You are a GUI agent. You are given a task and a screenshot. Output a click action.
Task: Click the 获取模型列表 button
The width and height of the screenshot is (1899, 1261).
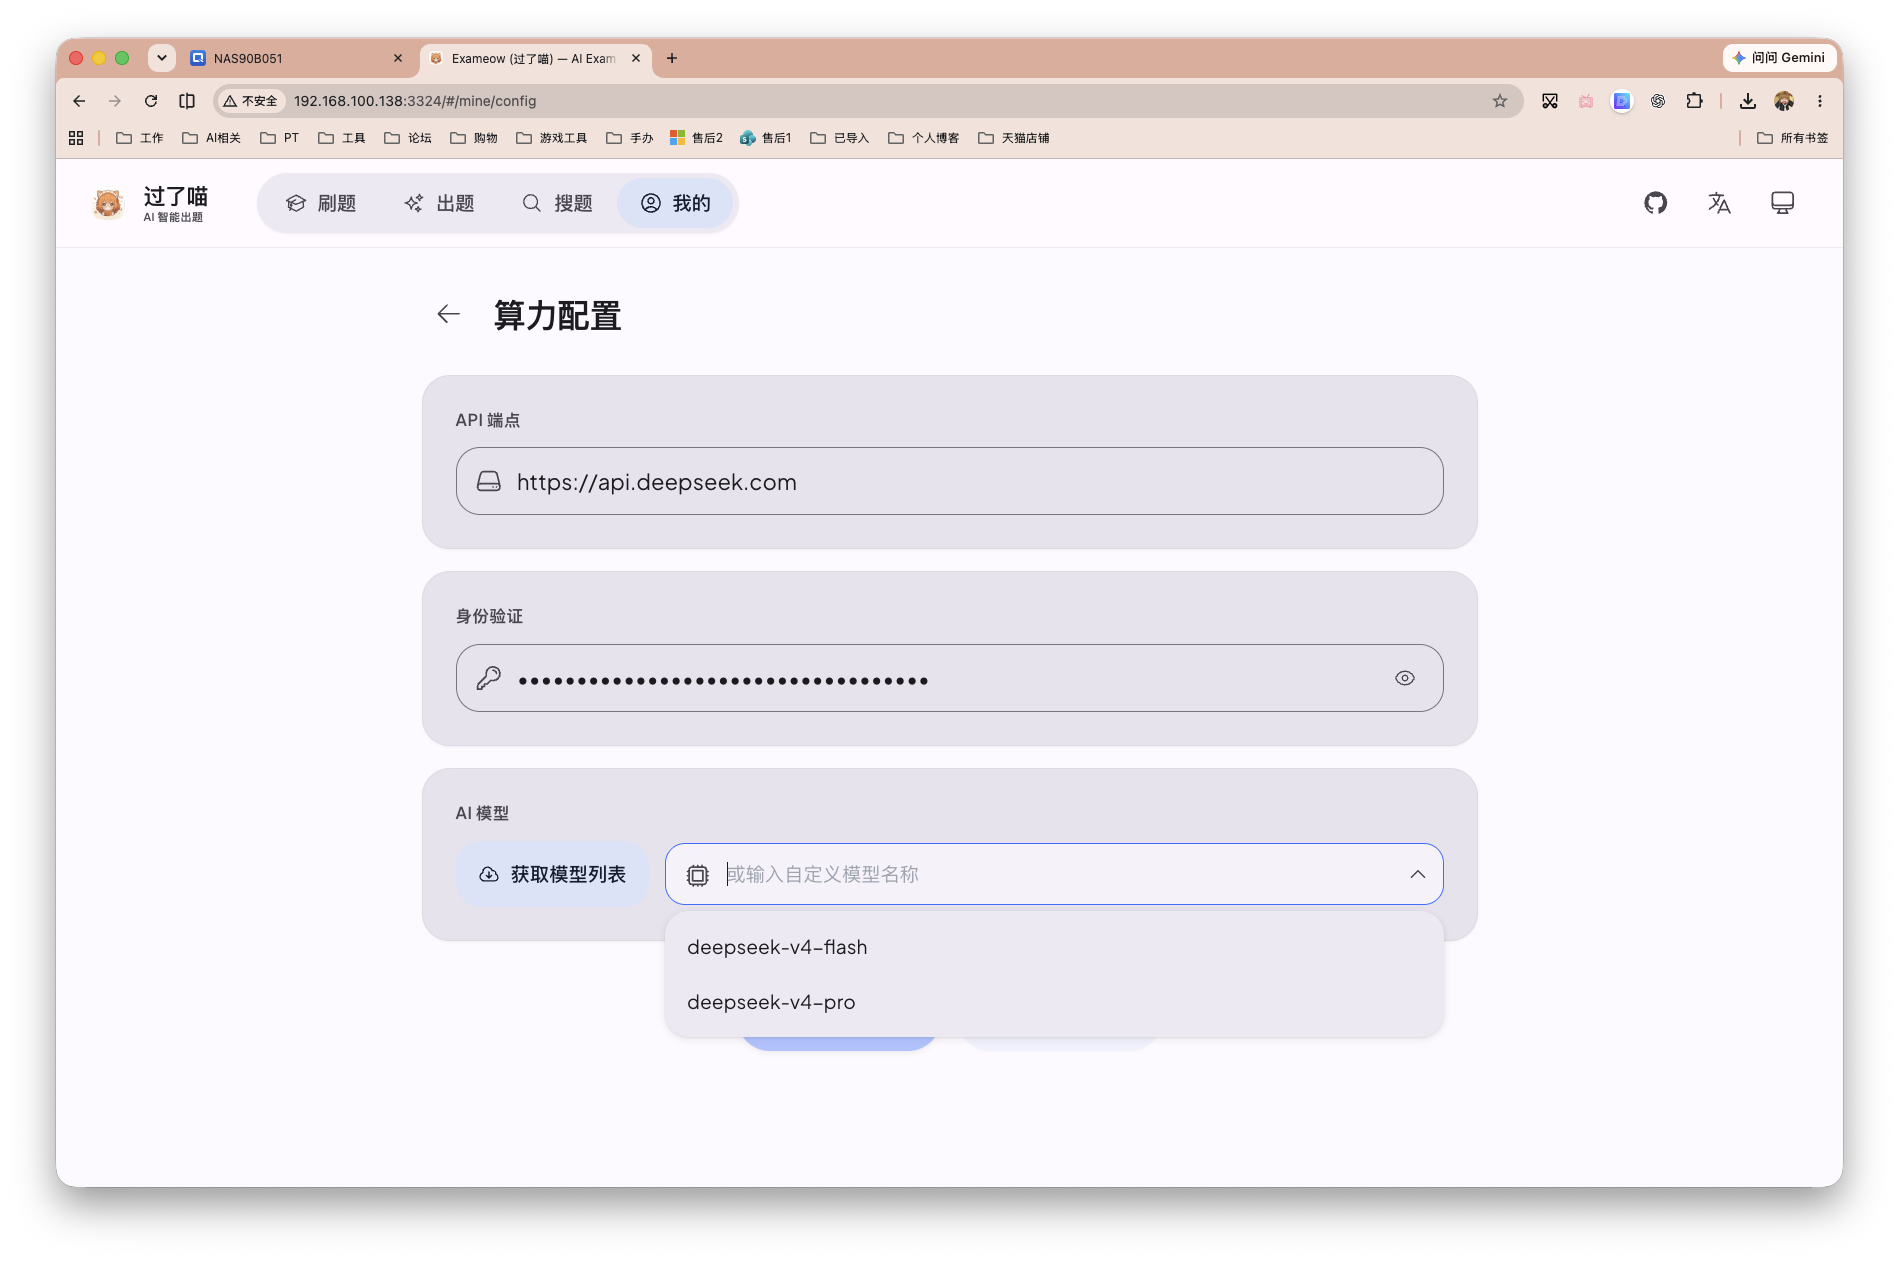[x=552, y=874]
